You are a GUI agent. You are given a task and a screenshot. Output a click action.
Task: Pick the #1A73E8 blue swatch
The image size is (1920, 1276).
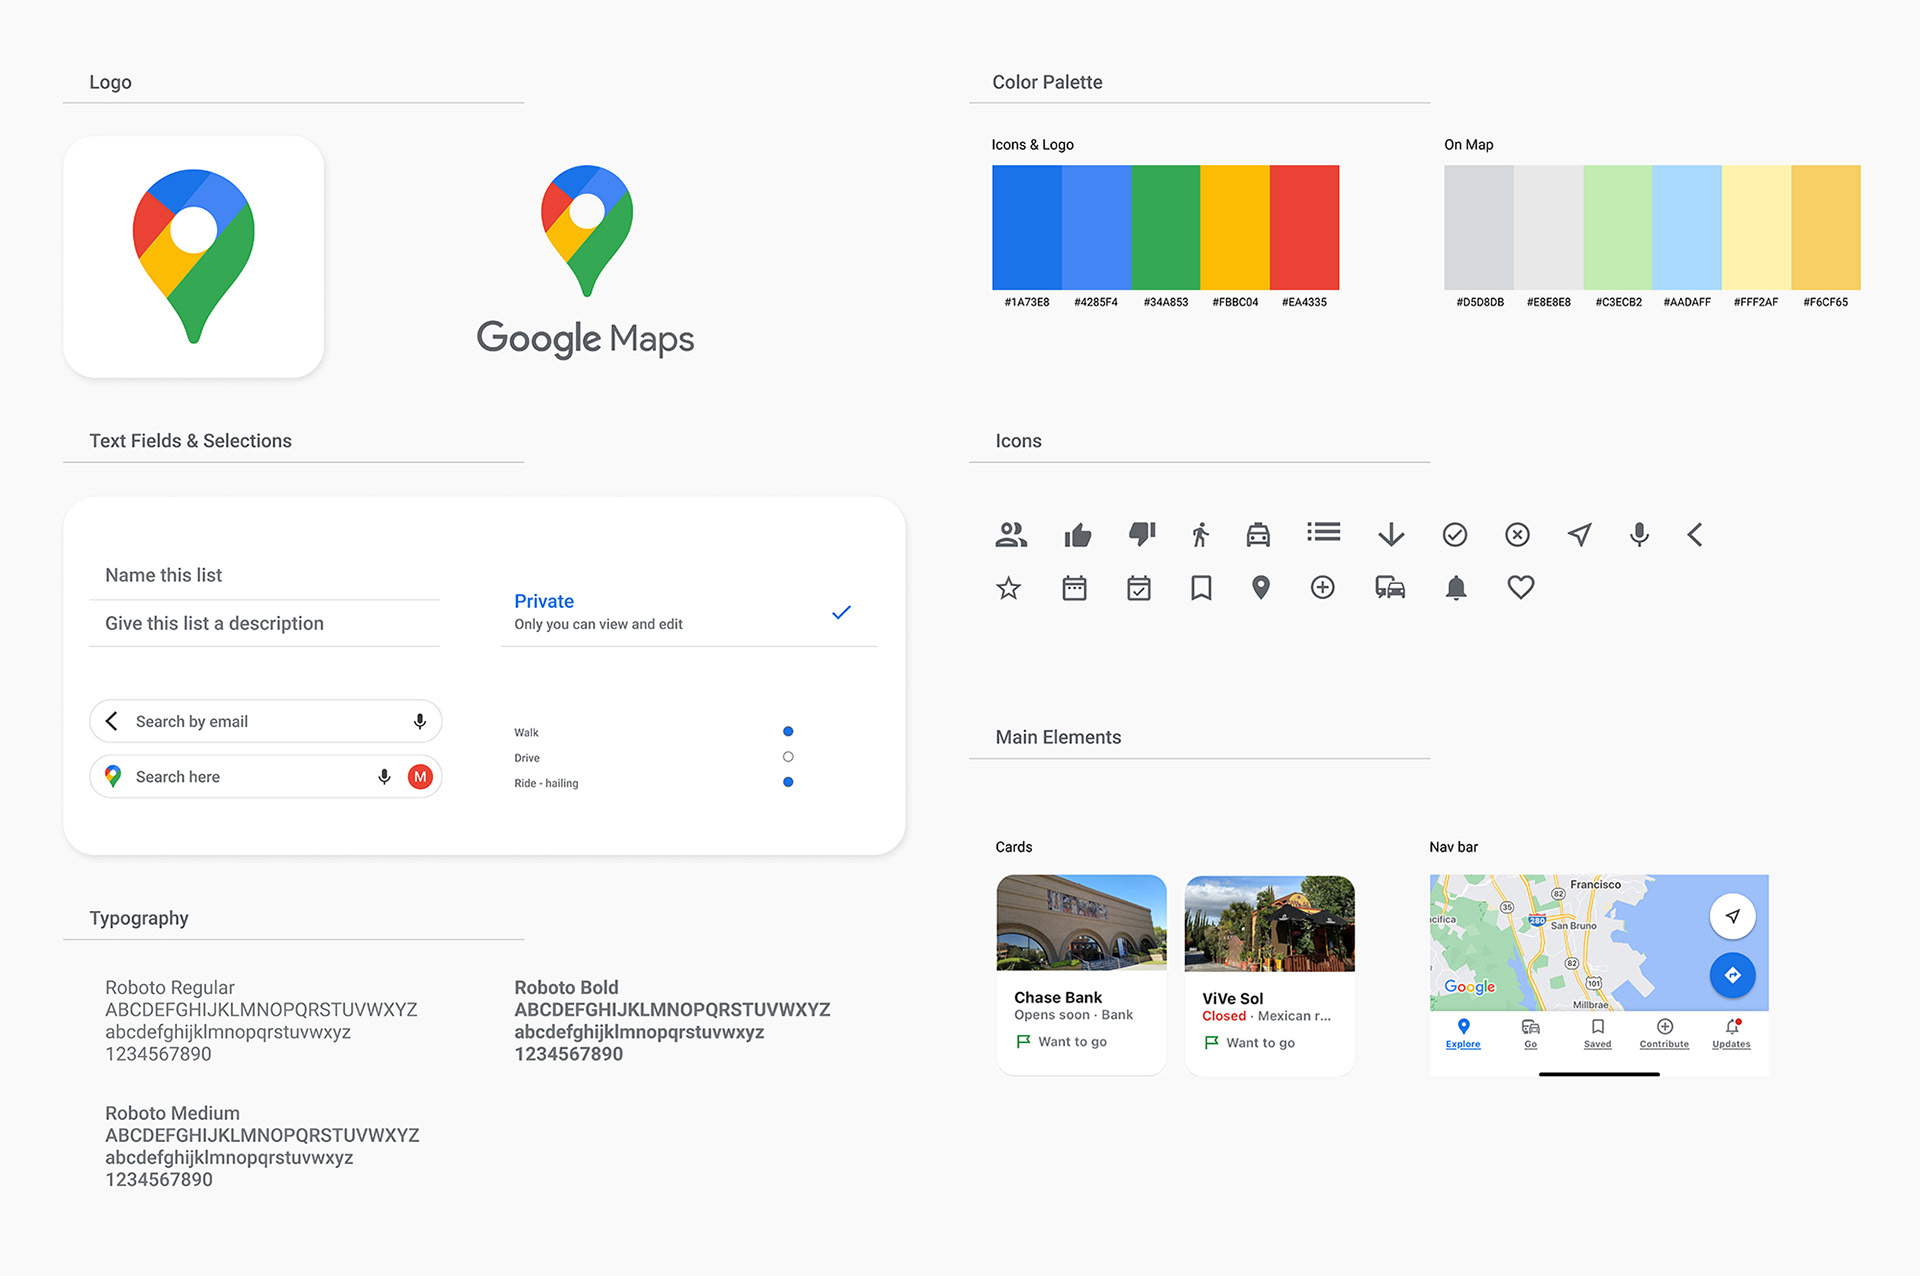[x=1027, y=228]
